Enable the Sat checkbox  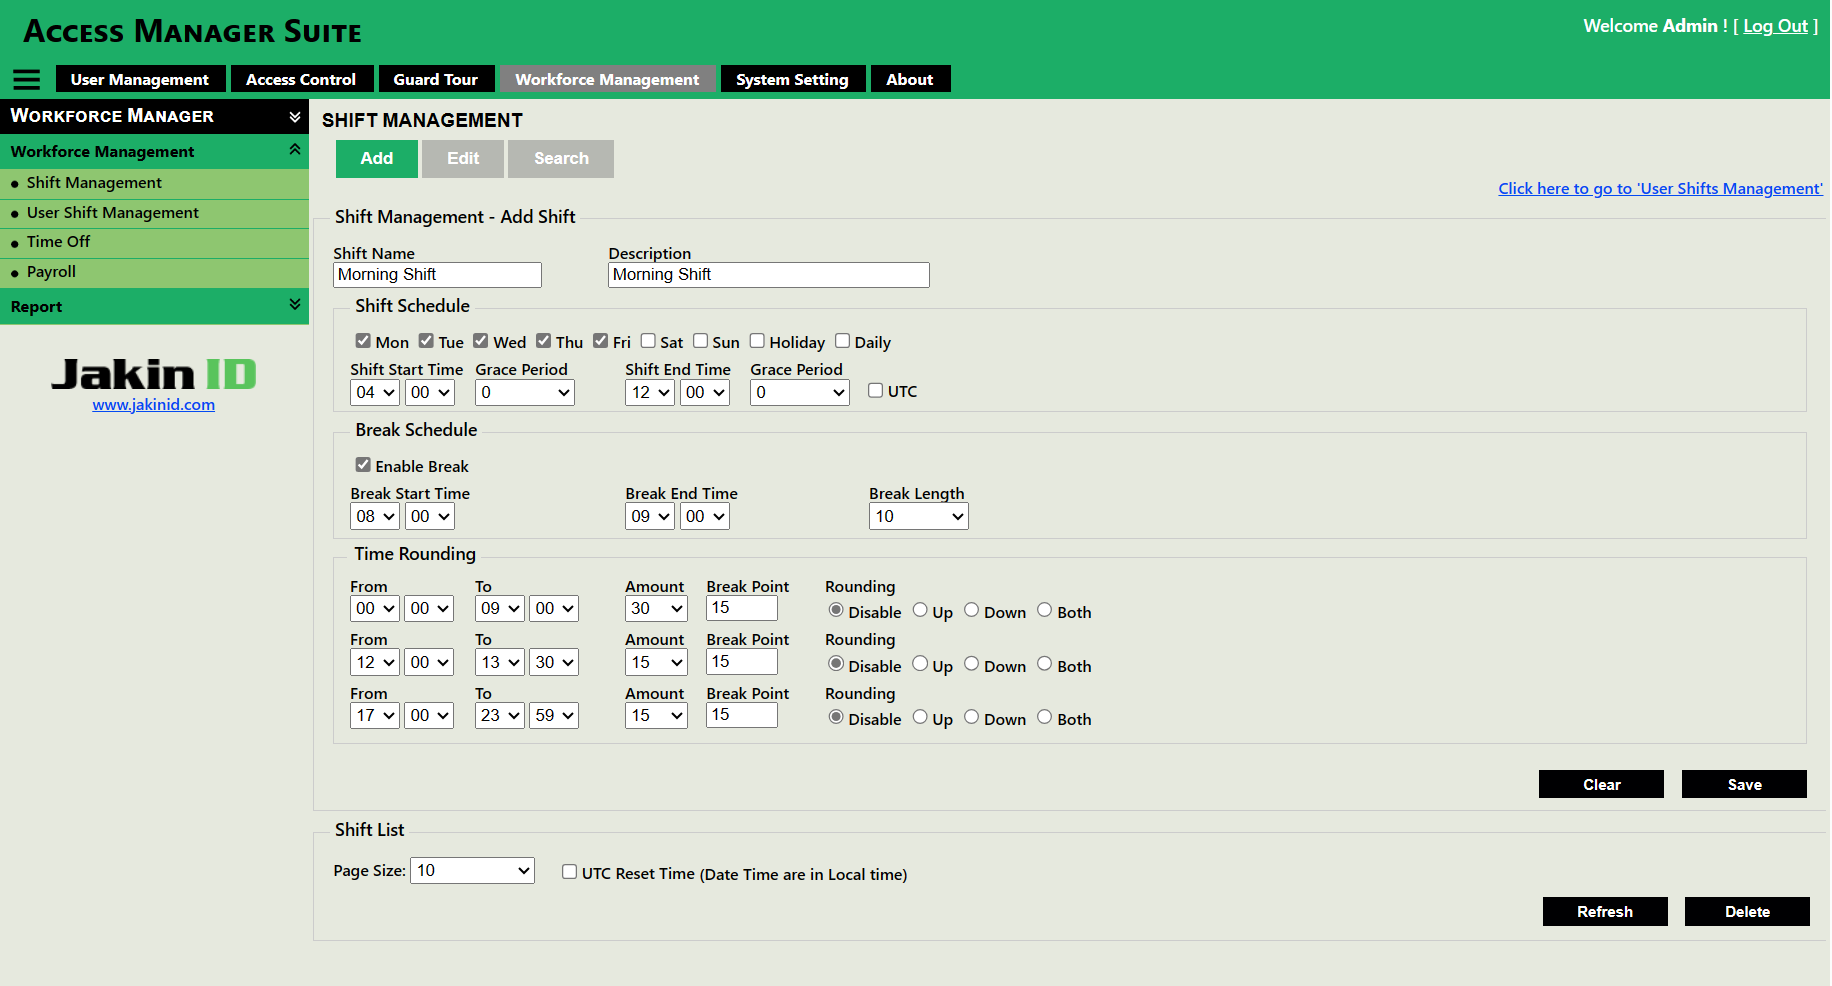pyautogui.click(x=648, y=341)
